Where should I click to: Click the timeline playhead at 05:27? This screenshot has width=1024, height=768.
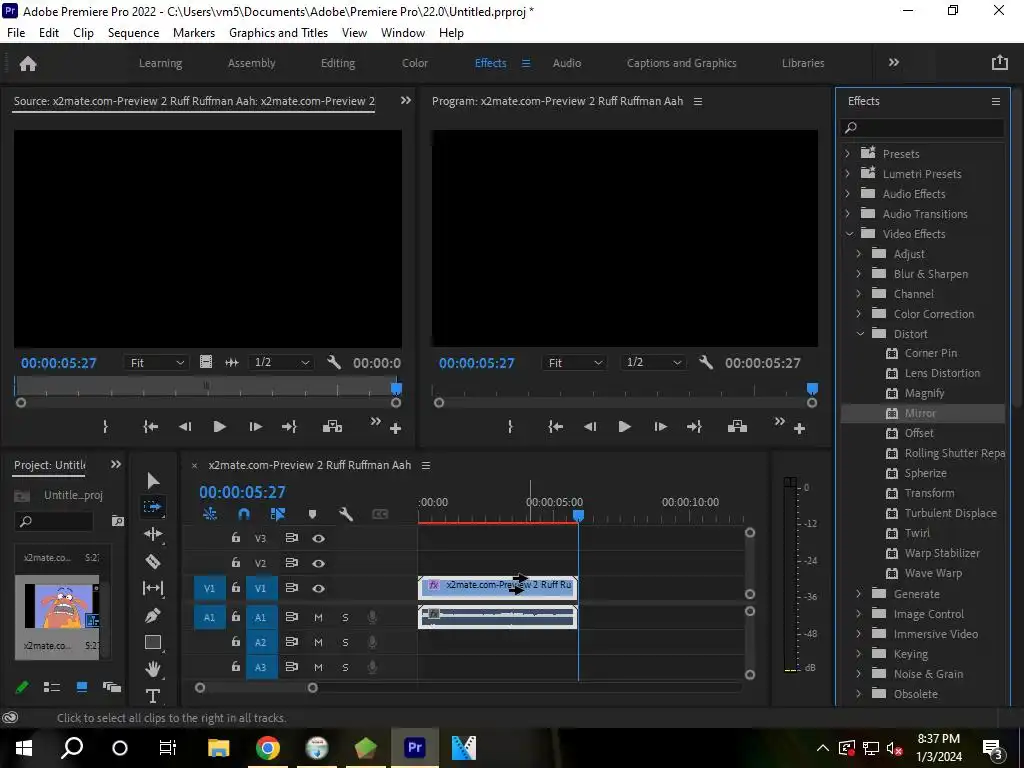(578, 516)
